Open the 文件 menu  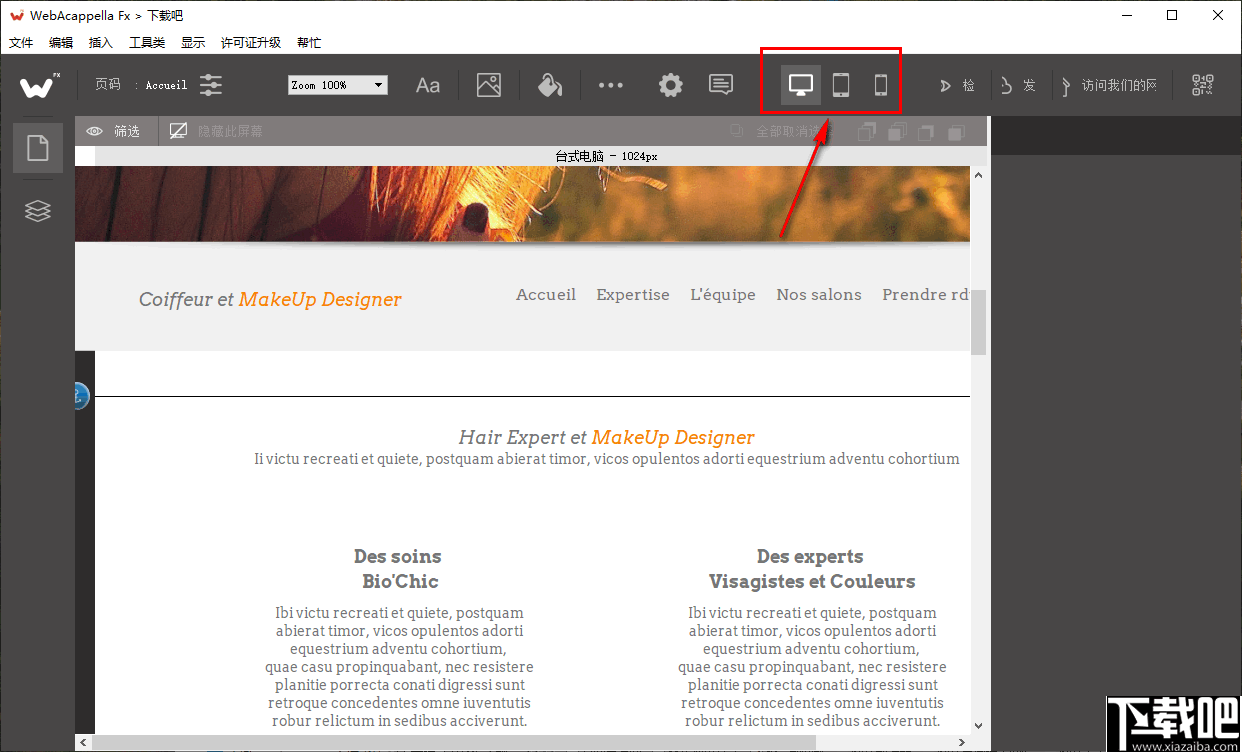pyautogui.click(x=21, y=43)
